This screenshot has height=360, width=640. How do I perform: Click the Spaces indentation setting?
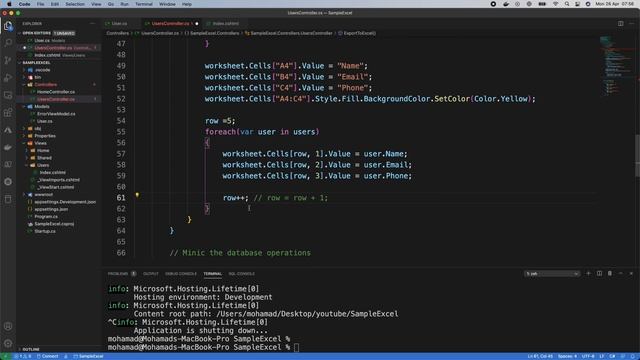tap(567, 356)
